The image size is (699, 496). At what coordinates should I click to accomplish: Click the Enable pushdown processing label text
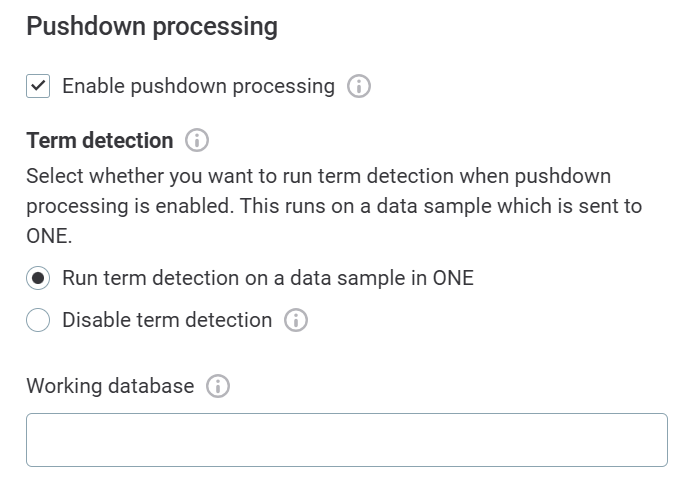point(198,87)
